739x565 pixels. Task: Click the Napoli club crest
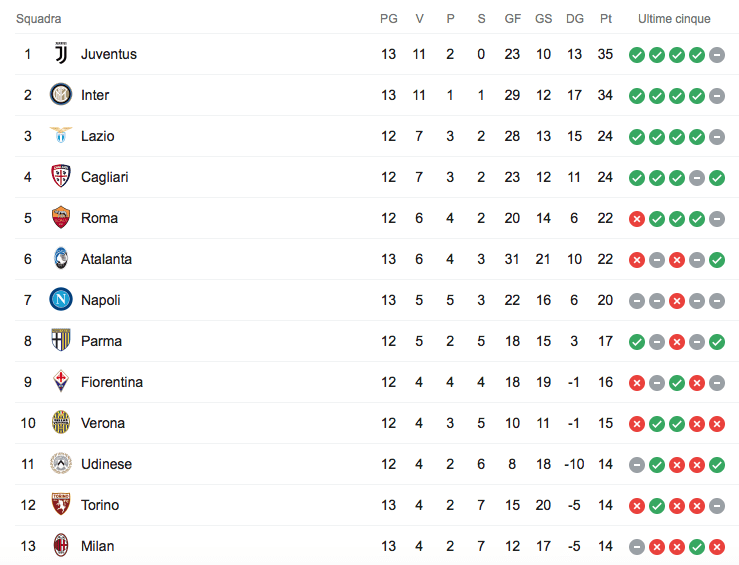61,300
